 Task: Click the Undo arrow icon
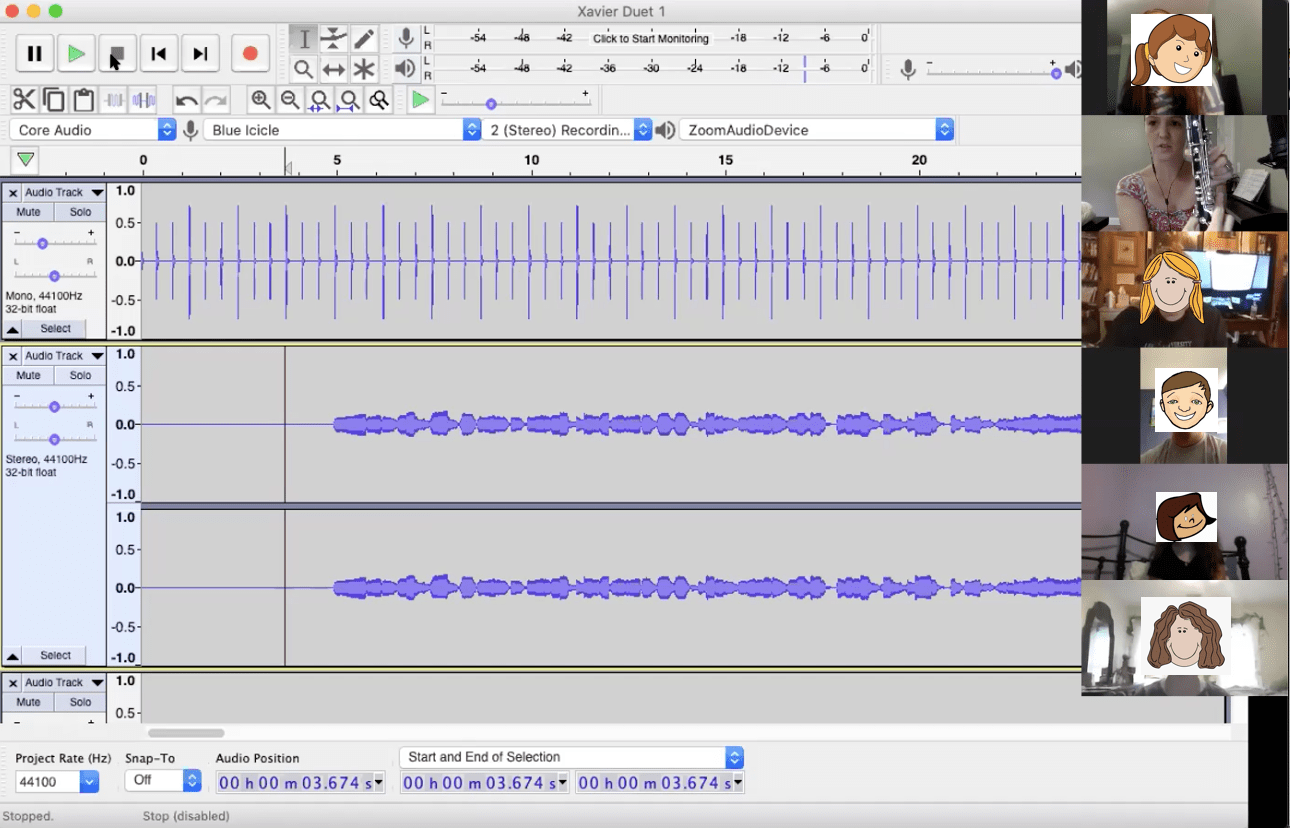point(186,100)
